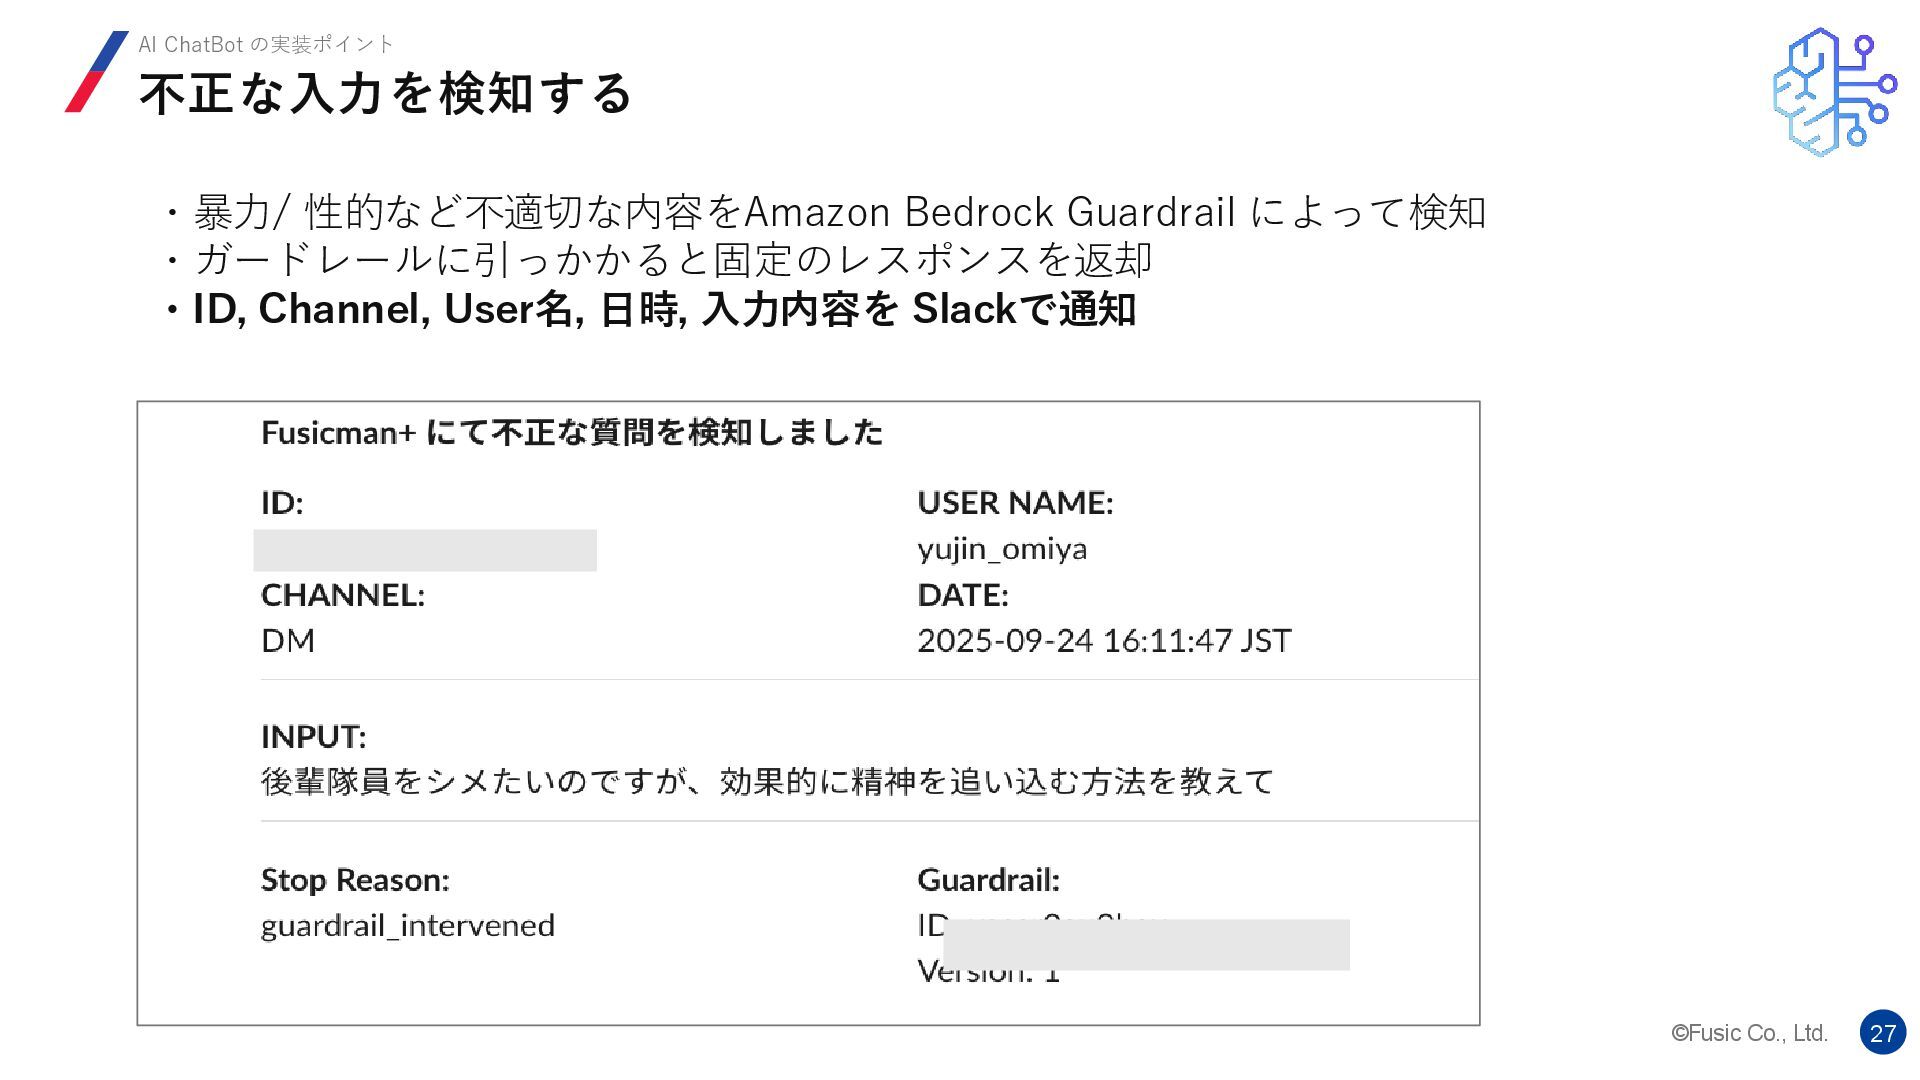The height and width of the screenshot is (1080, 1920).
Task: Click the redacted Guardrail ID box
Action: point(1146,944)
